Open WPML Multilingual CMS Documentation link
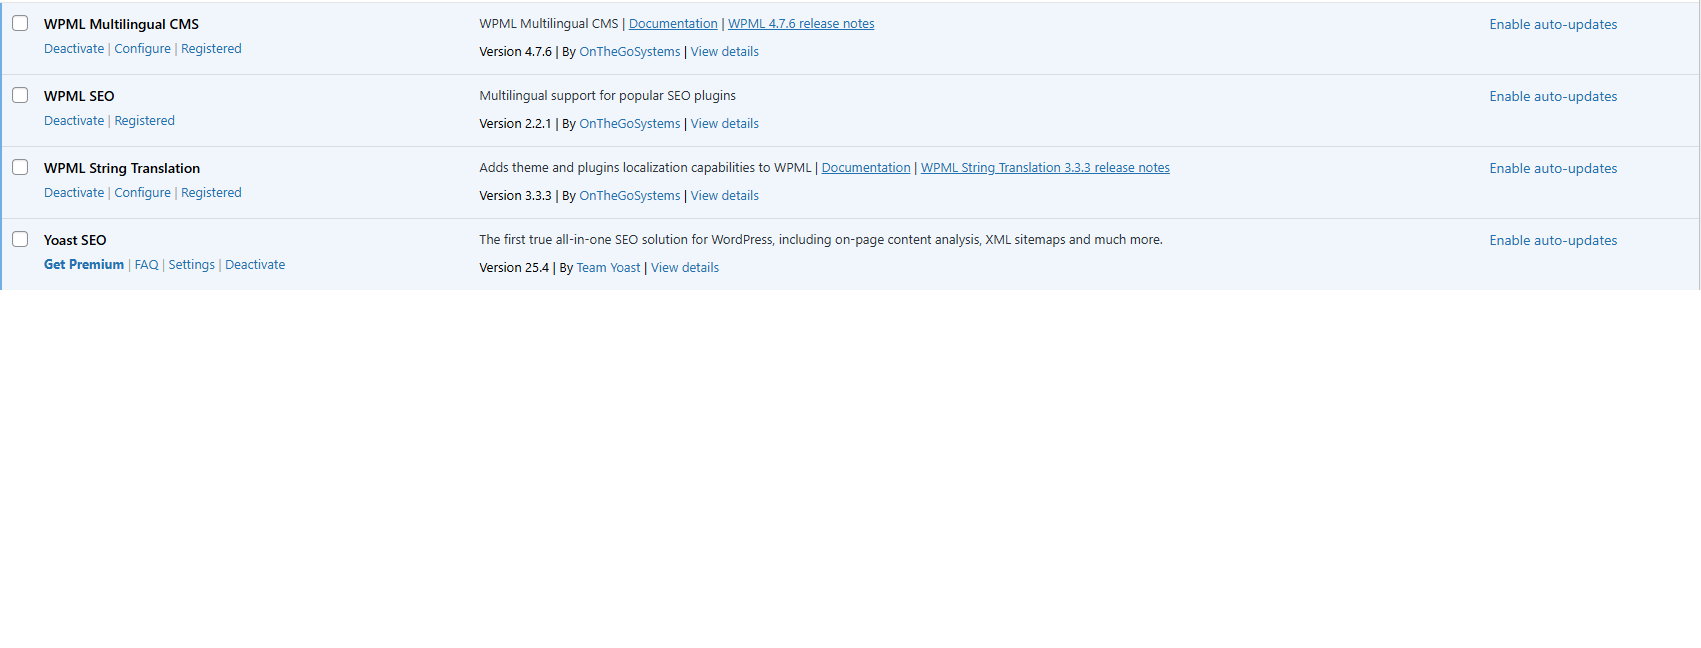 click(x=673, y=24)
